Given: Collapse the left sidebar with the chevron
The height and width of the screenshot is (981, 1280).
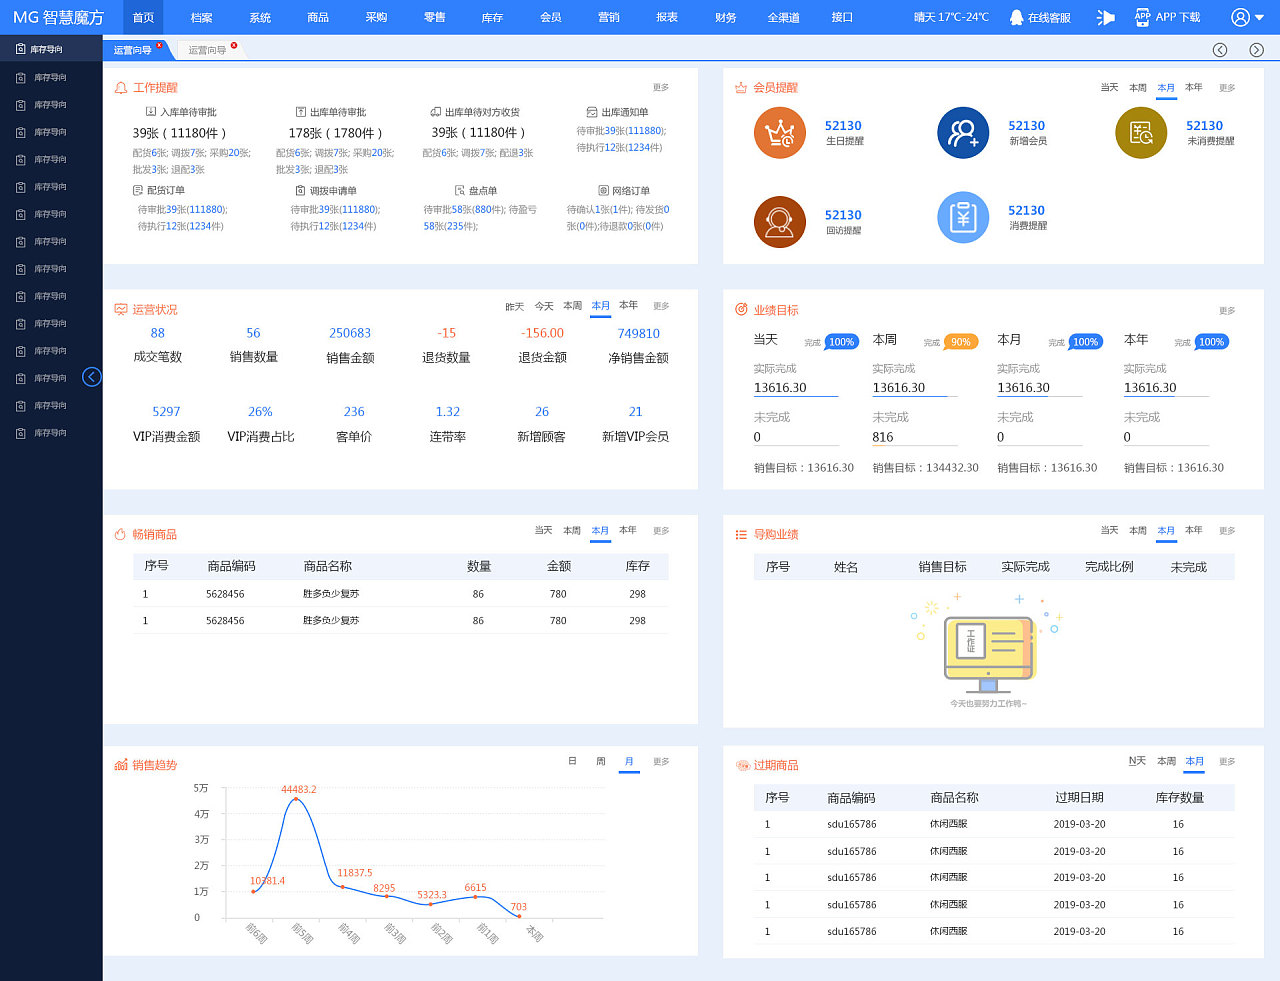Looking at the screenshot, I should pyautogui.click(x=92, y=377).
